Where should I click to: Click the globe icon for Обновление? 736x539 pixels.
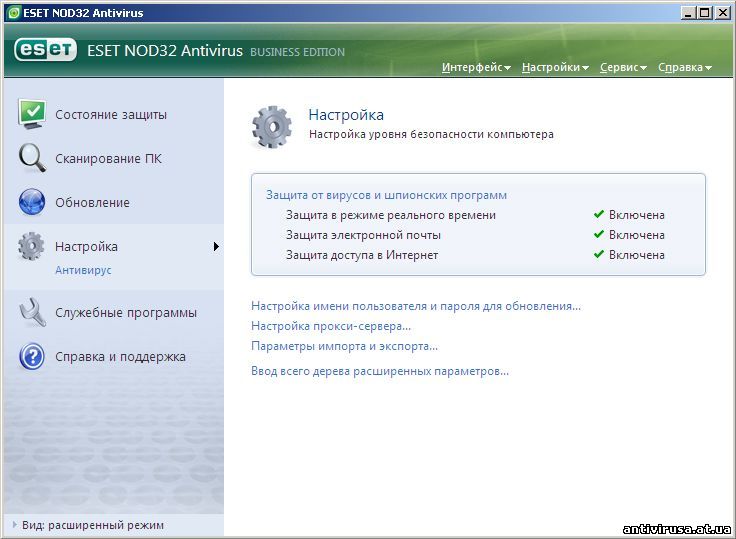32,202
